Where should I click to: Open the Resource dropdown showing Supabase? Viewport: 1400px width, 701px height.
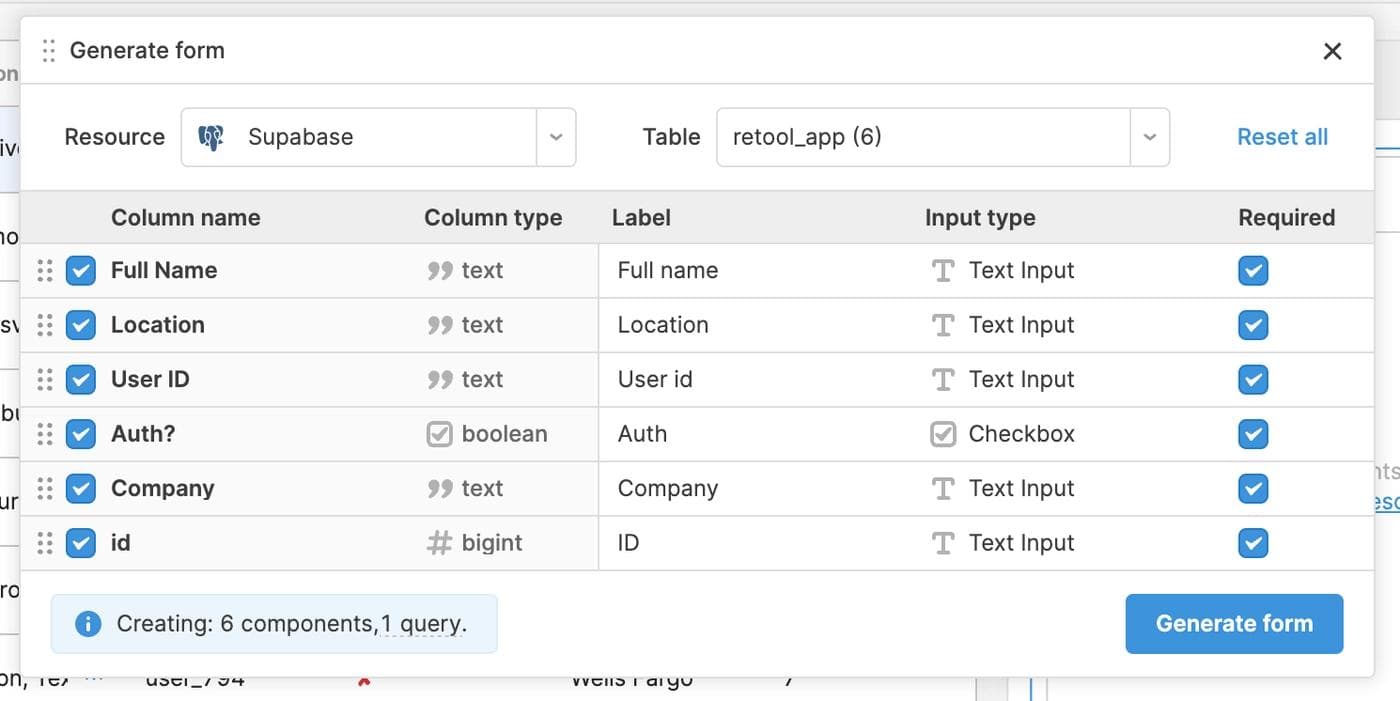click(x=556, y=137)
